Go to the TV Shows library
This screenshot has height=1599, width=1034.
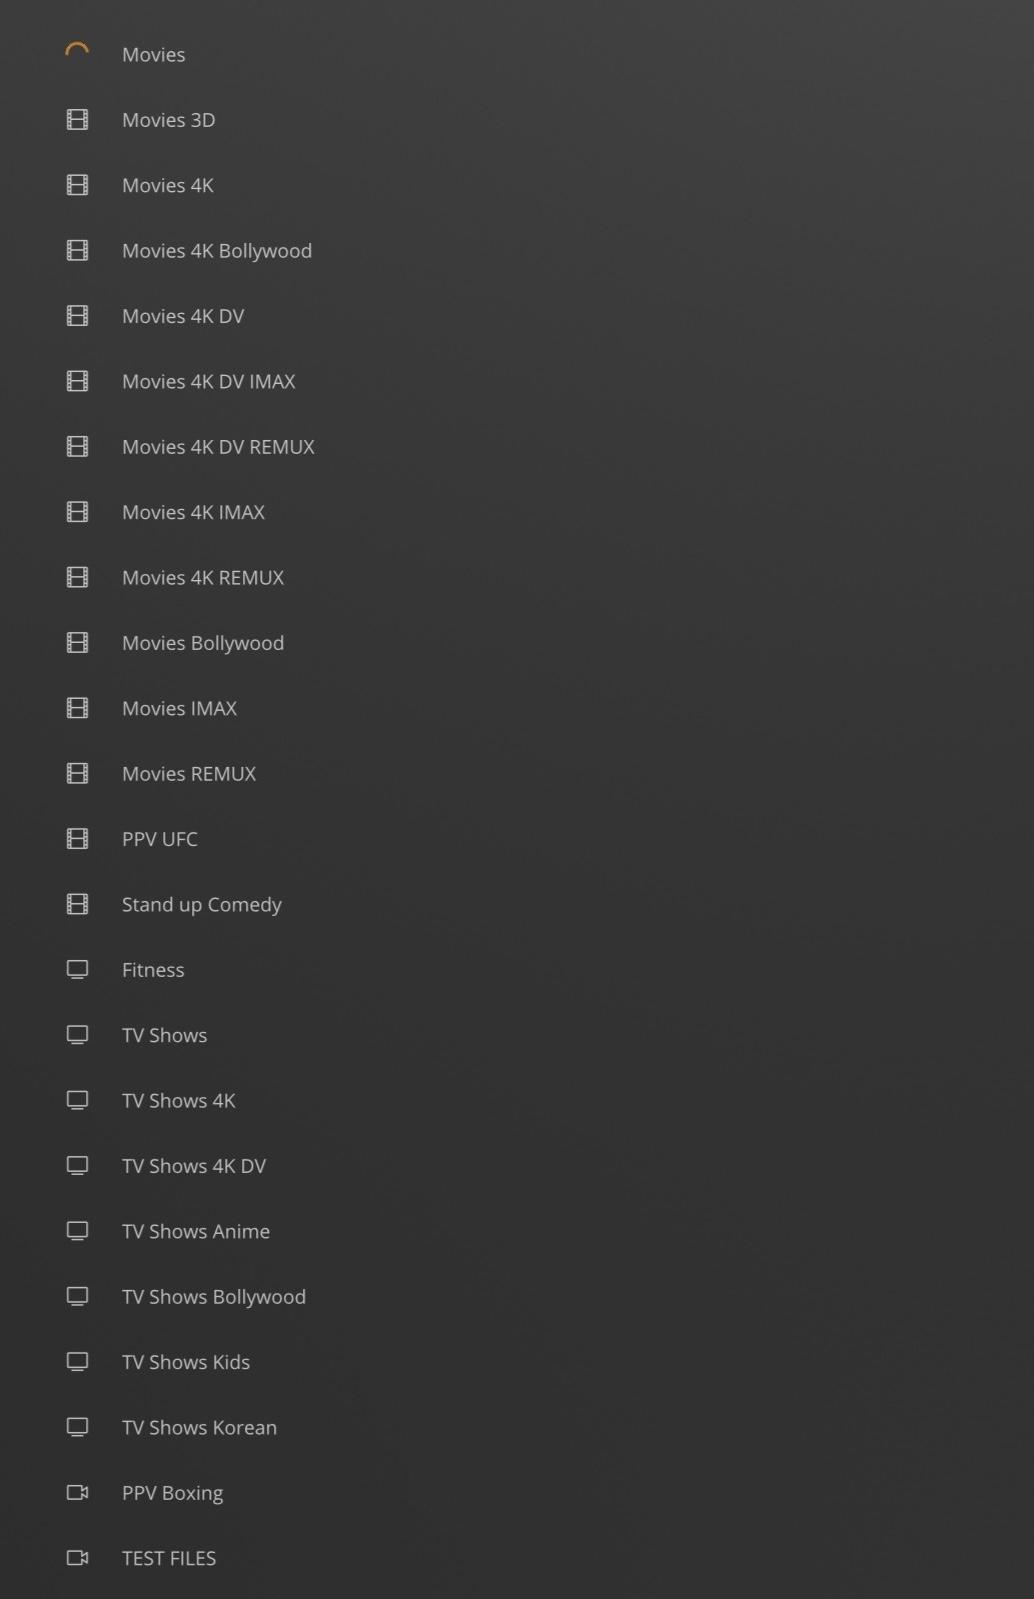point(165,1035)
